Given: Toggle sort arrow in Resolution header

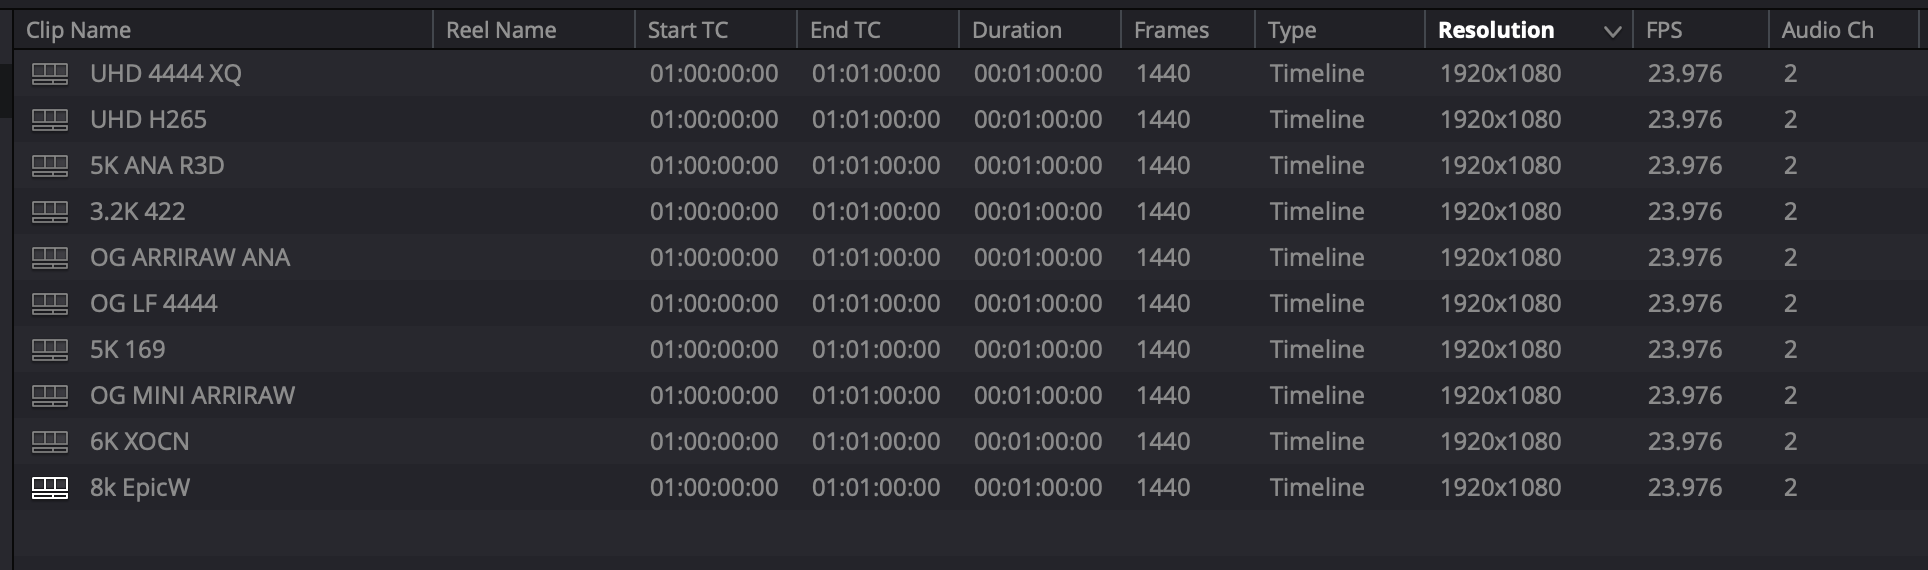Looking at the screenshot, I should [1612, 31].
